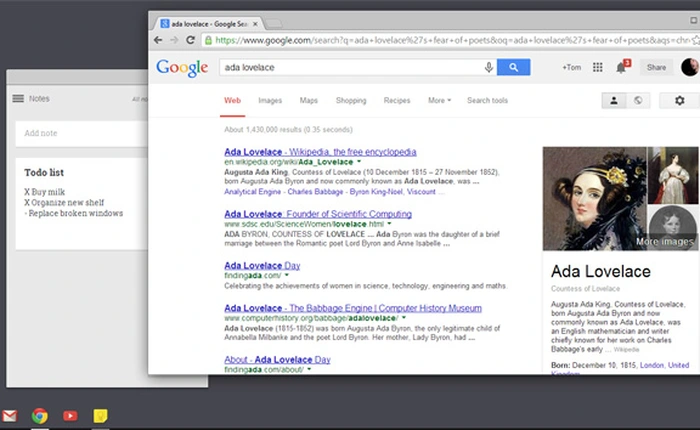The image size is (700, 430).
Task: Click the voice search microphone icon
Action: point(489,67)
